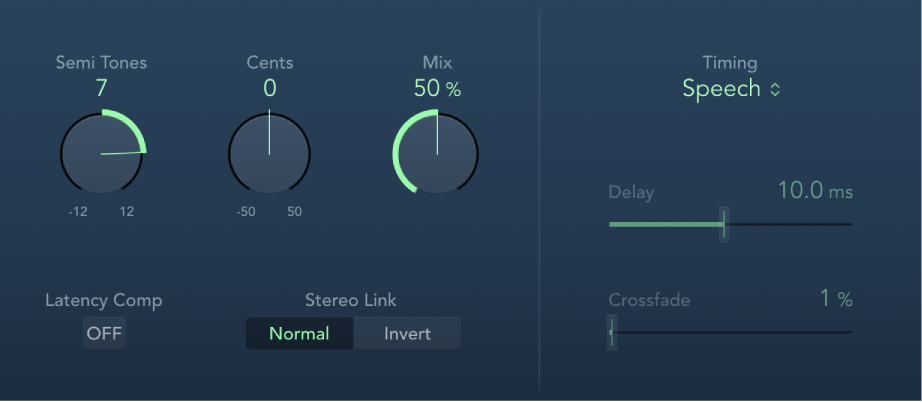Click the -50 minimum label under Cents
922x402 pixels.
point(247,211)
